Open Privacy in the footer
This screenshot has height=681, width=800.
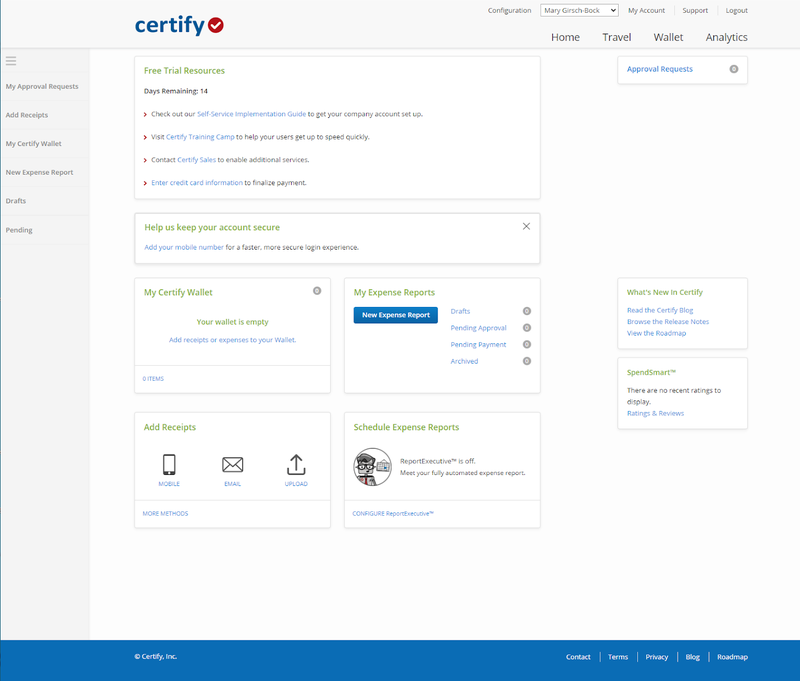pyautogui.click(x=657, y=657)
